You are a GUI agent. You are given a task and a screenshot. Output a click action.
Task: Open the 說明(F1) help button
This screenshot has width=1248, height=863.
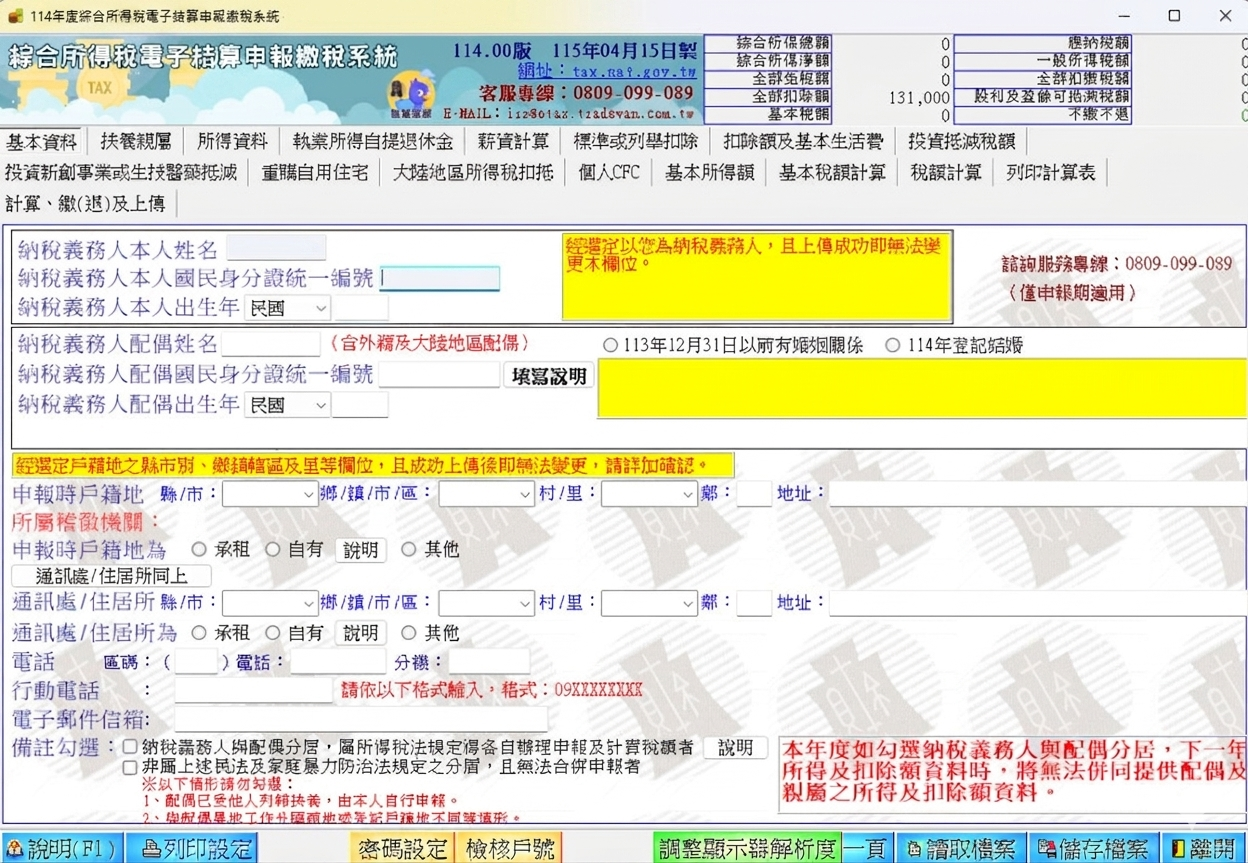click(62, 849)
